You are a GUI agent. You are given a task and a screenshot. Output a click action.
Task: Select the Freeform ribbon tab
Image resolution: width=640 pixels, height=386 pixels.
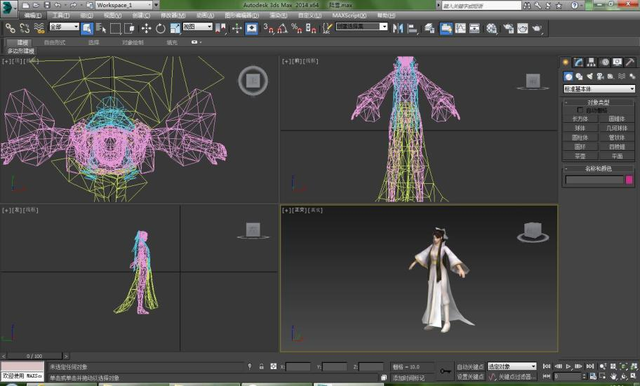54,42
